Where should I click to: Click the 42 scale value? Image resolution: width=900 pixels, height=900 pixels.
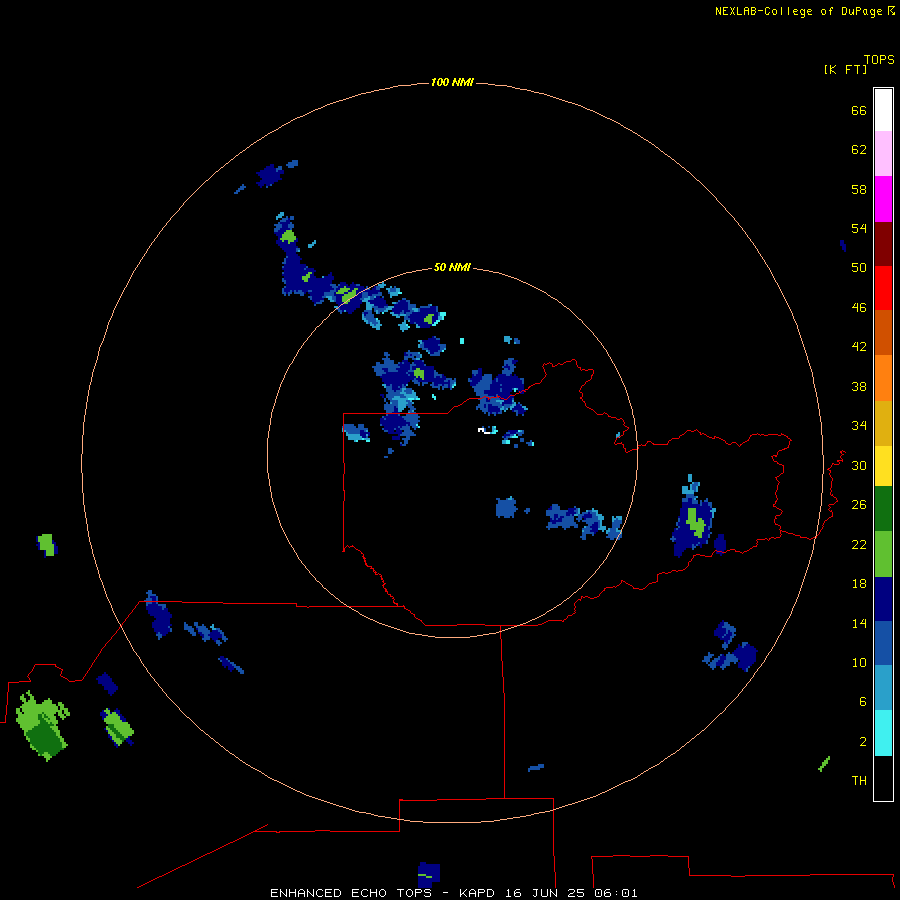tap(859, 347)
